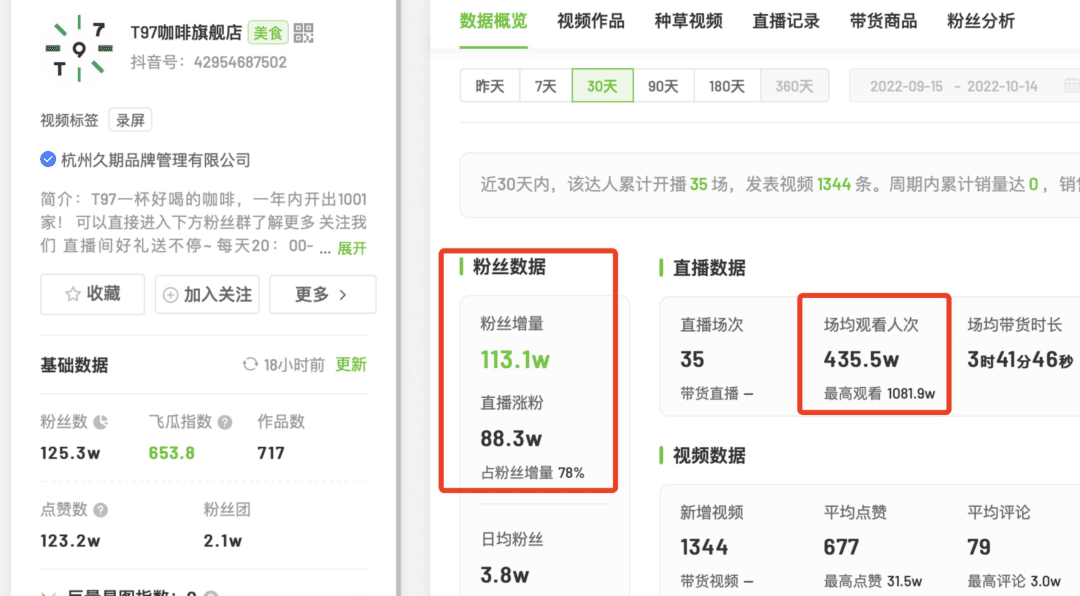Click the account name T97咖啡旗舰店

[x=186, y=32]
